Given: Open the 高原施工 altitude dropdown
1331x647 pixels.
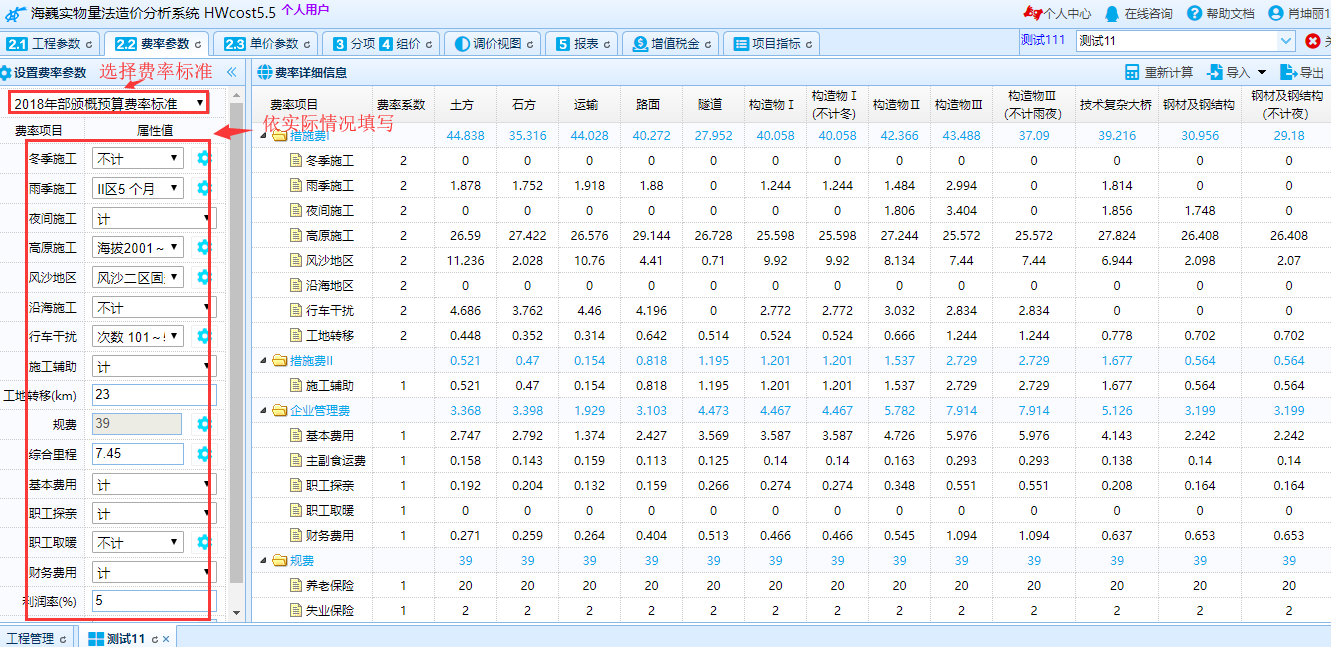Looking at the screenshot, I should click(x=138, y=247).
